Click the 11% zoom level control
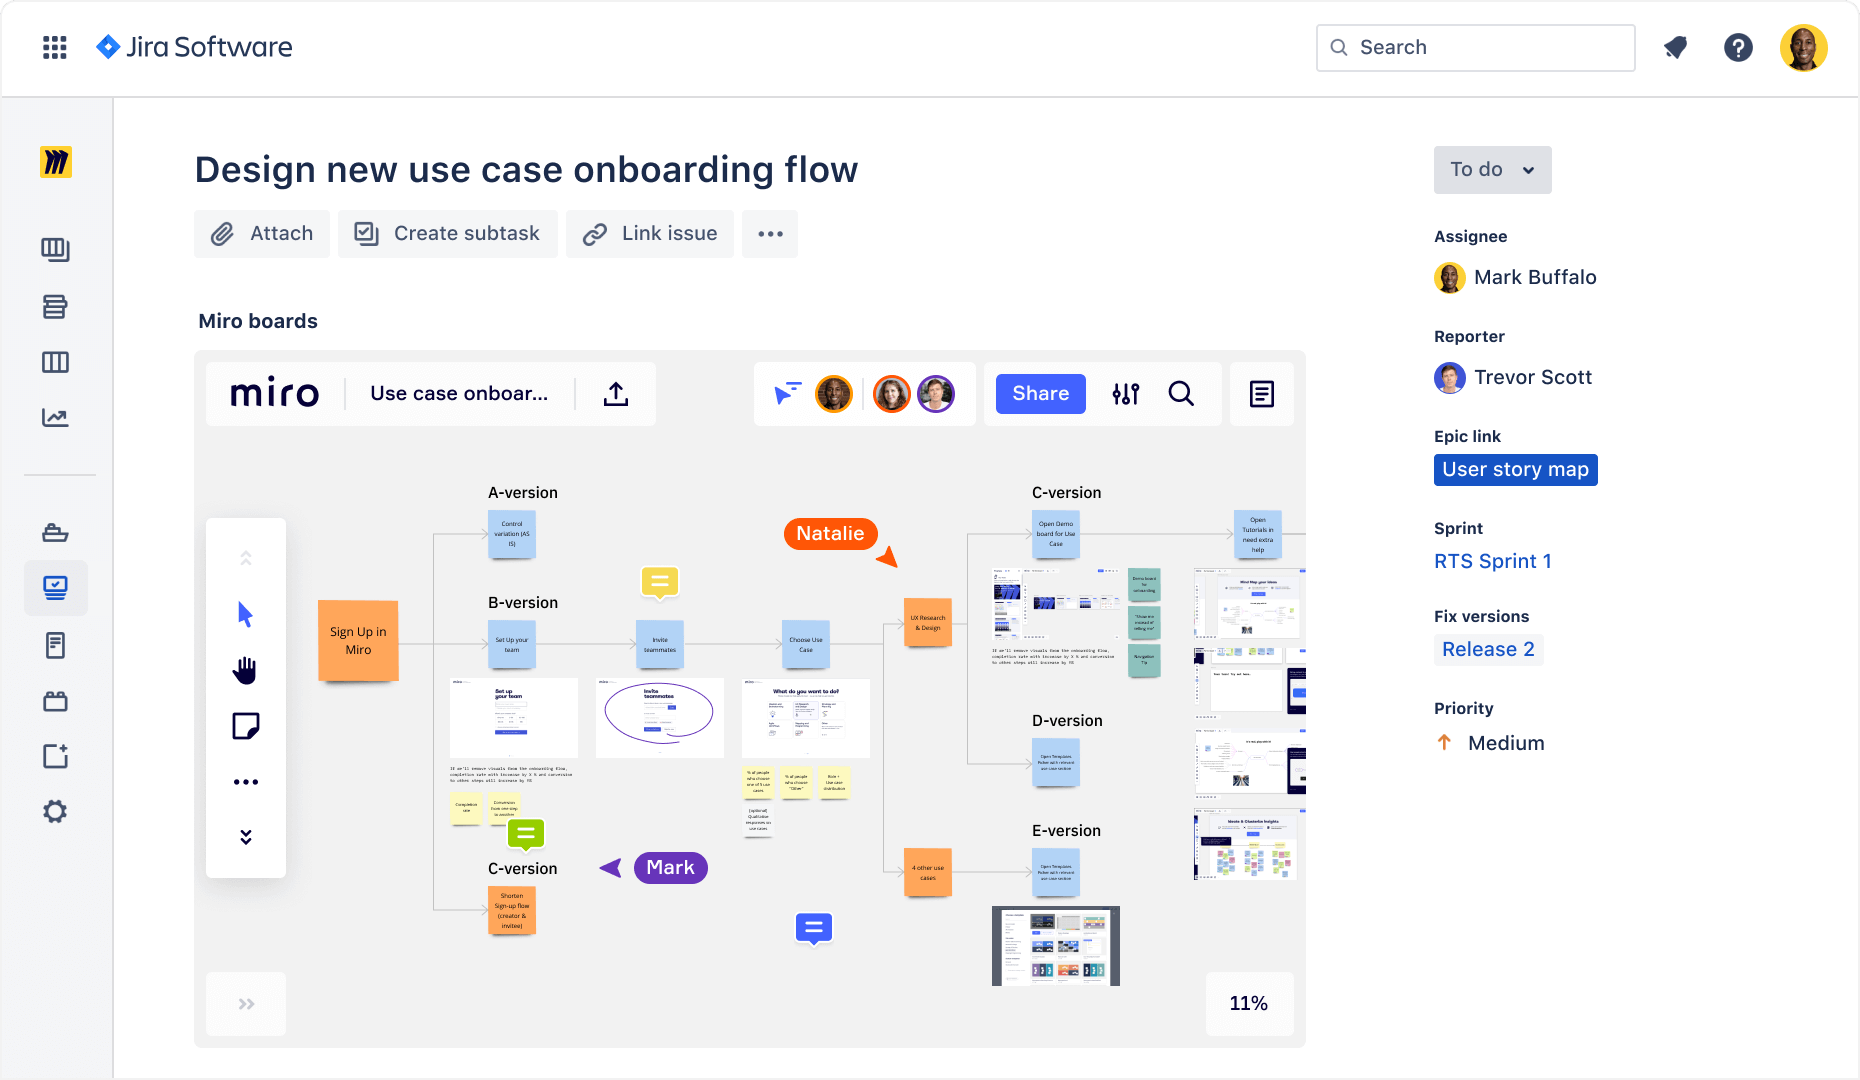This screenshot has width=1860, height=1080. pyautogui.click(x=1248, y=1003)
